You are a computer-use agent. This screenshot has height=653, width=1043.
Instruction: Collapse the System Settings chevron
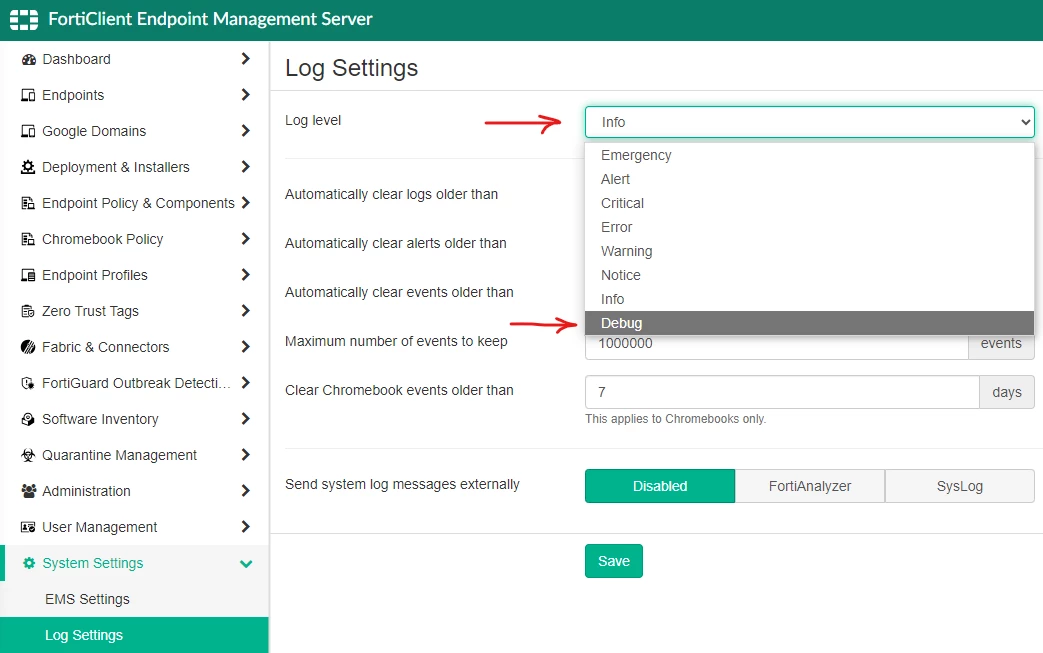pos(246,564)
